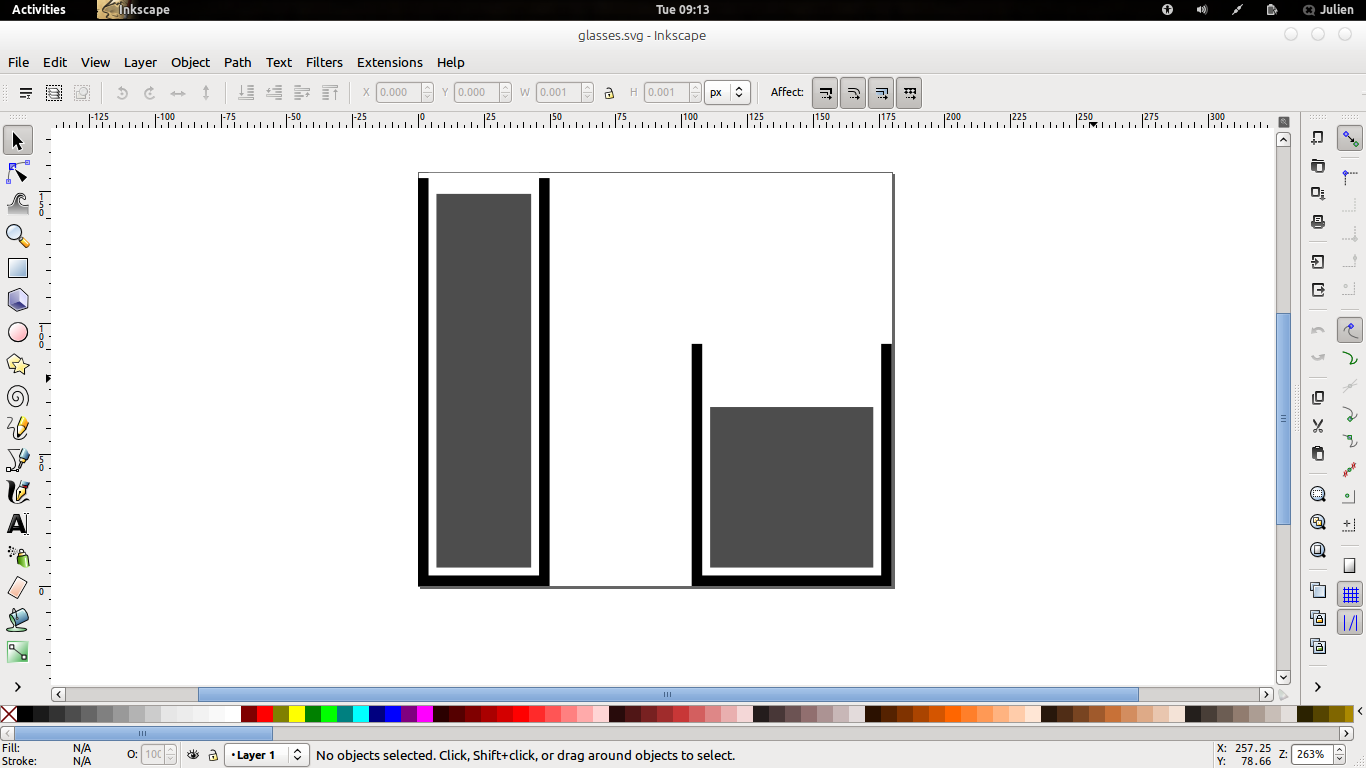Viewport: 1366px width, 768px height.
Task: Toggle current layer visibility eye
Action: (x=194, y=755)
